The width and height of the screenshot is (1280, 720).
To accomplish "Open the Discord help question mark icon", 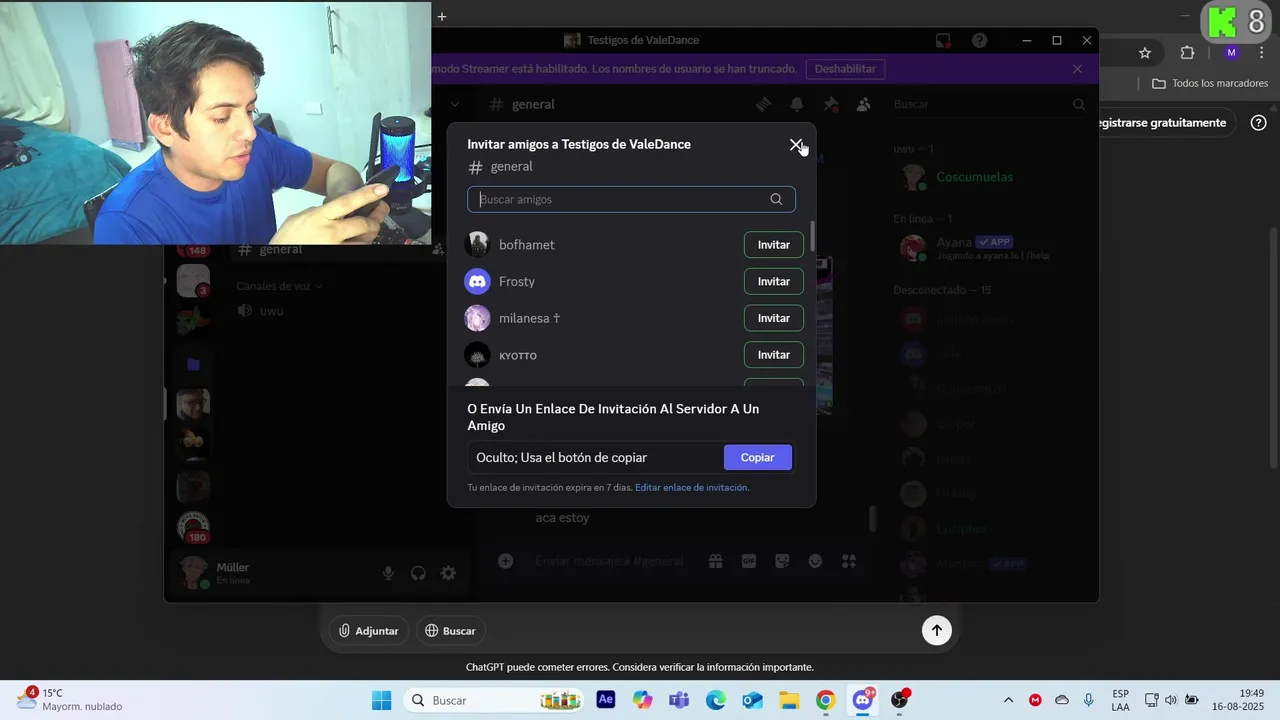I will [980, 41].
